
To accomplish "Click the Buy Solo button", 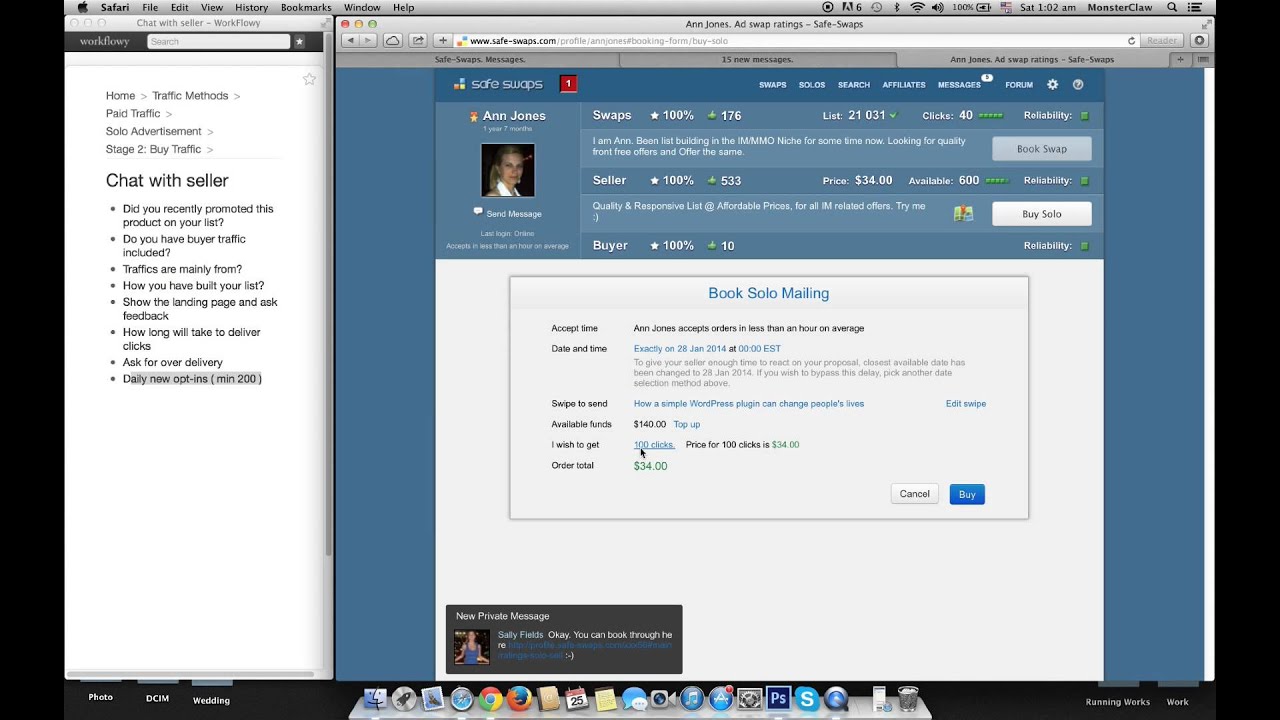I will pos(1042,214).
